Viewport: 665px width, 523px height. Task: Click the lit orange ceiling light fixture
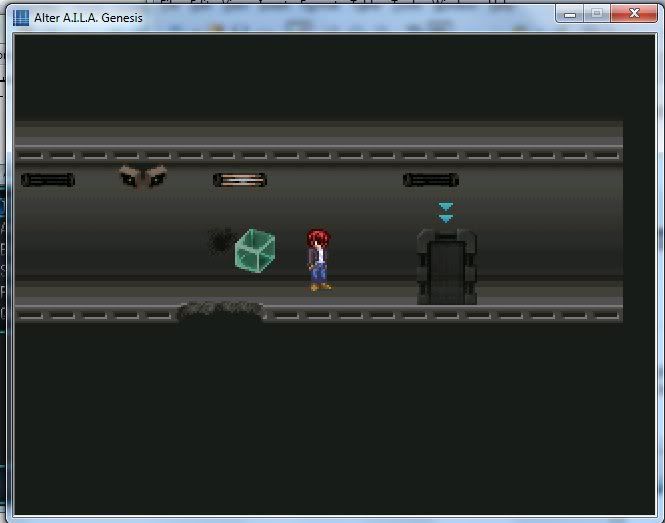240,180
